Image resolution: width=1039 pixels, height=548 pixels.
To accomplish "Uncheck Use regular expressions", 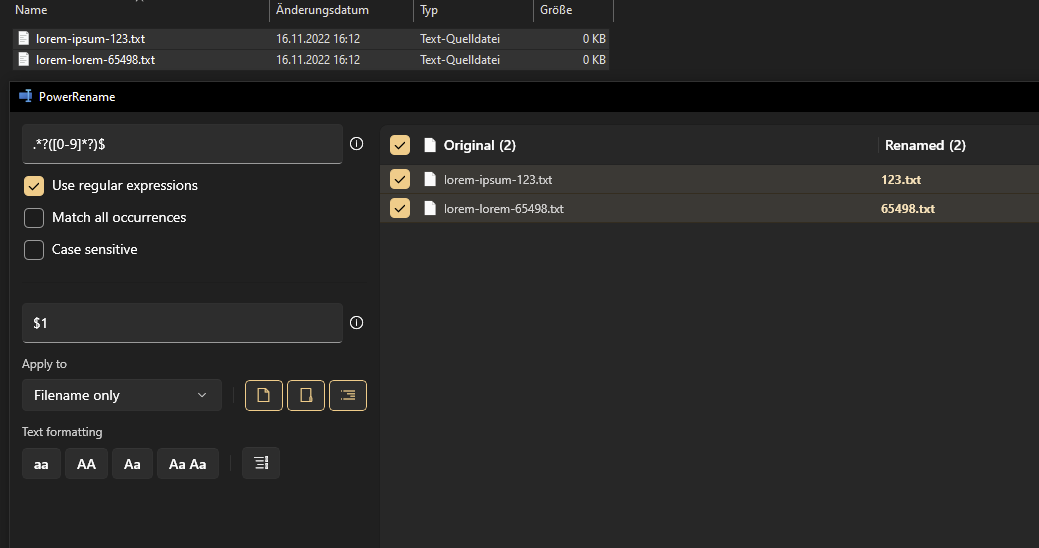I will click(34, 186).
